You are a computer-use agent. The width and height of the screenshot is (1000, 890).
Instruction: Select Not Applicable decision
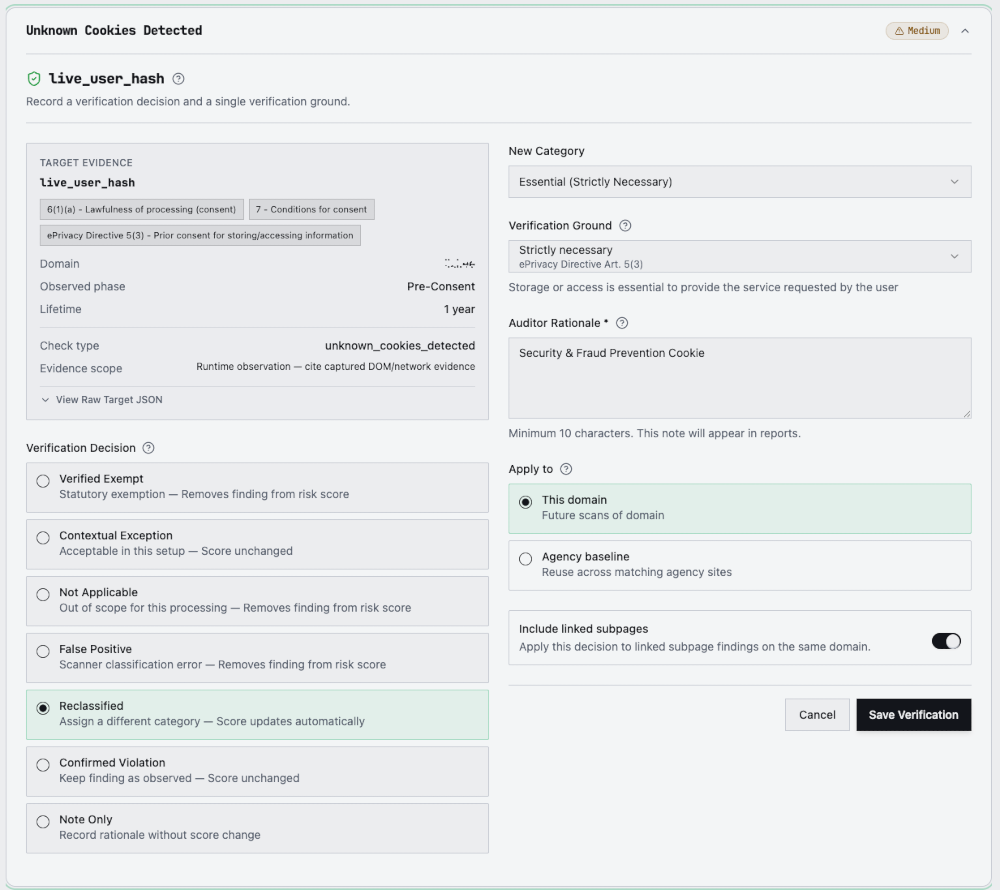click(x=257, y=601)
